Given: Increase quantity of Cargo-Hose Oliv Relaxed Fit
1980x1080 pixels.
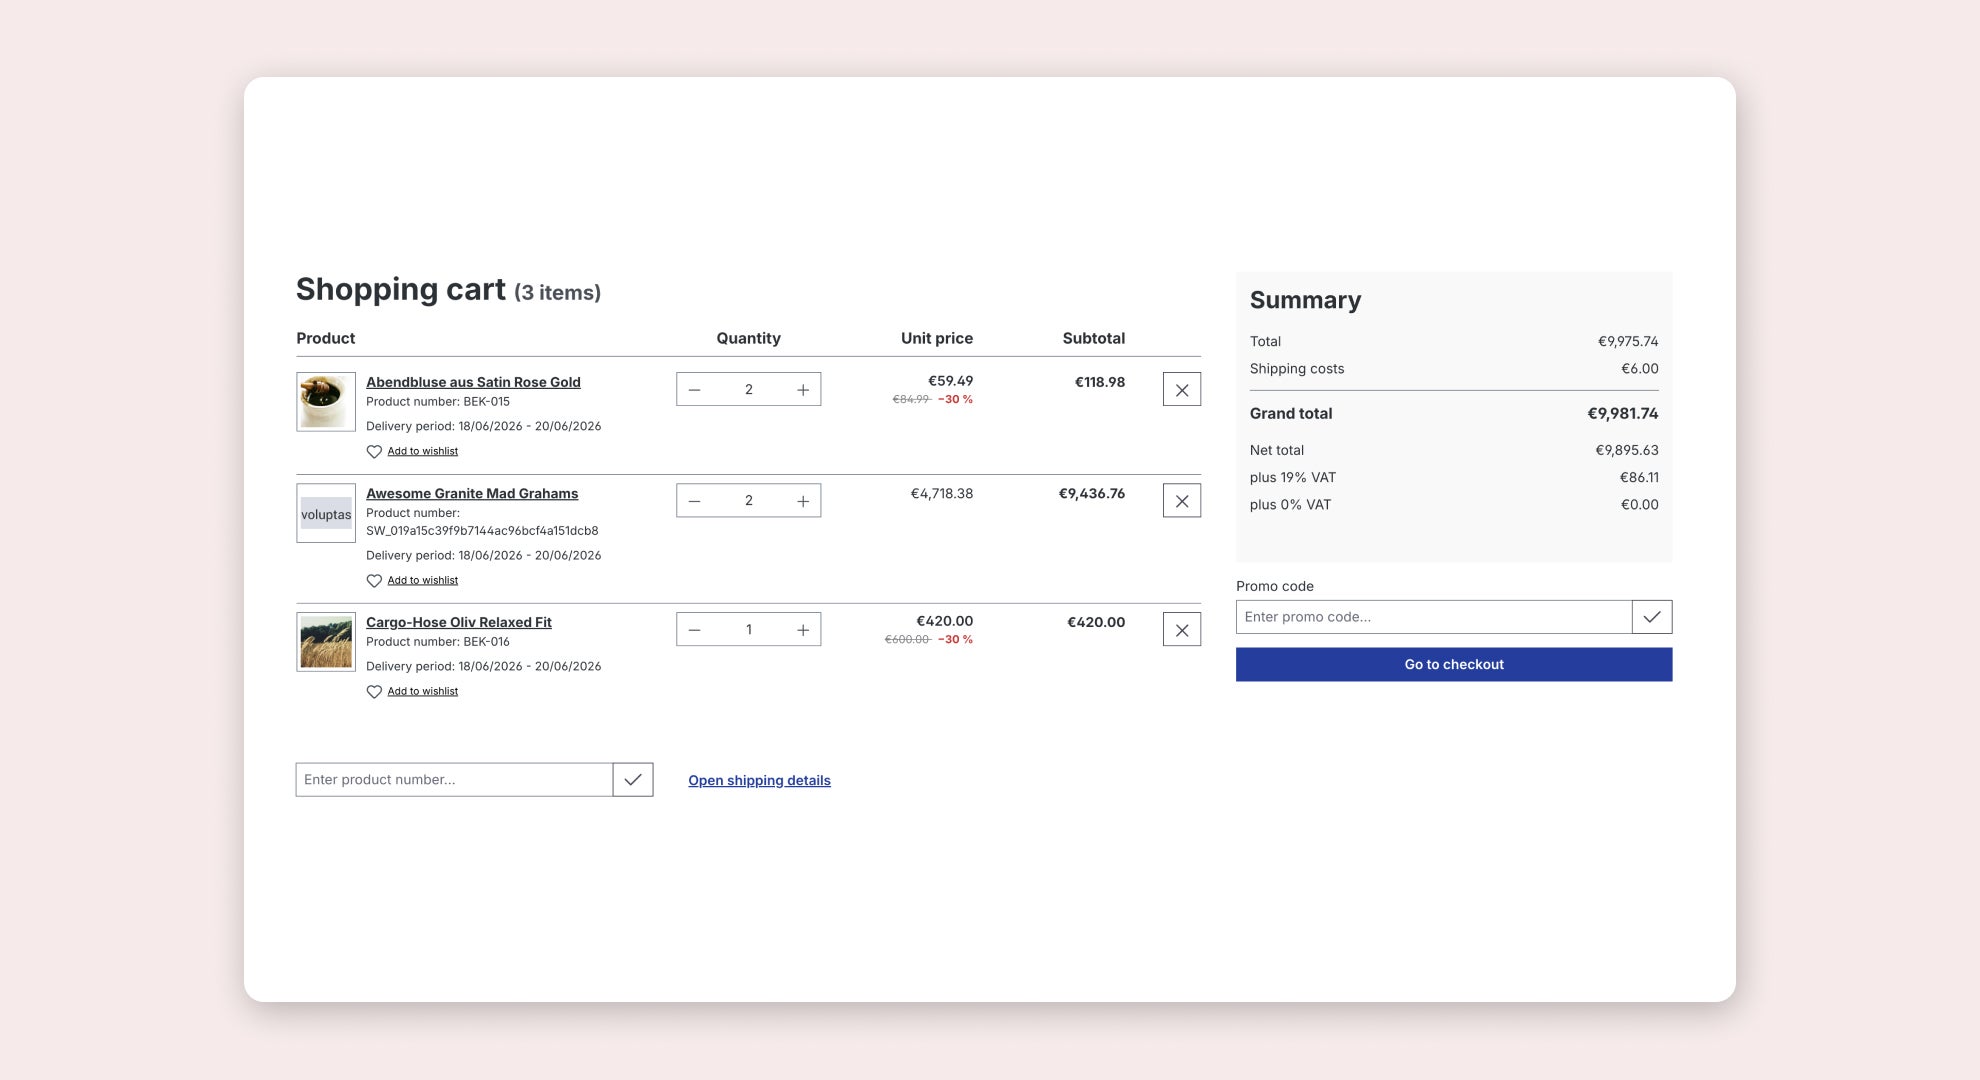Looking at the screenshot, I should pyautogui.click(x=802, y=629).
